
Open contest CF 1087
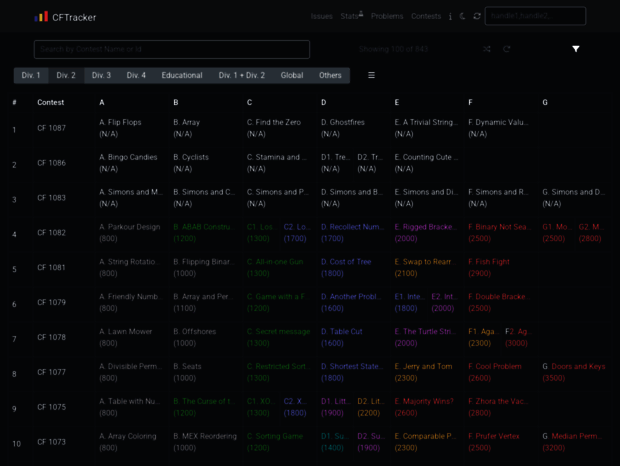click(x=51, y=128)
